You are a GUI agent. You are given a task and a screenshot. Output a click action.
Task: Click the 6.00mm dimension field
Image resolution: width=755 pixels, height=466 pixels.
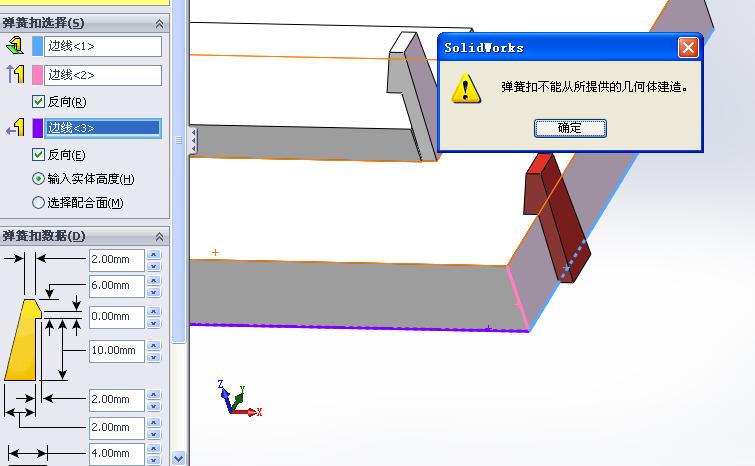pyautogui.click(x=117, y=285)
